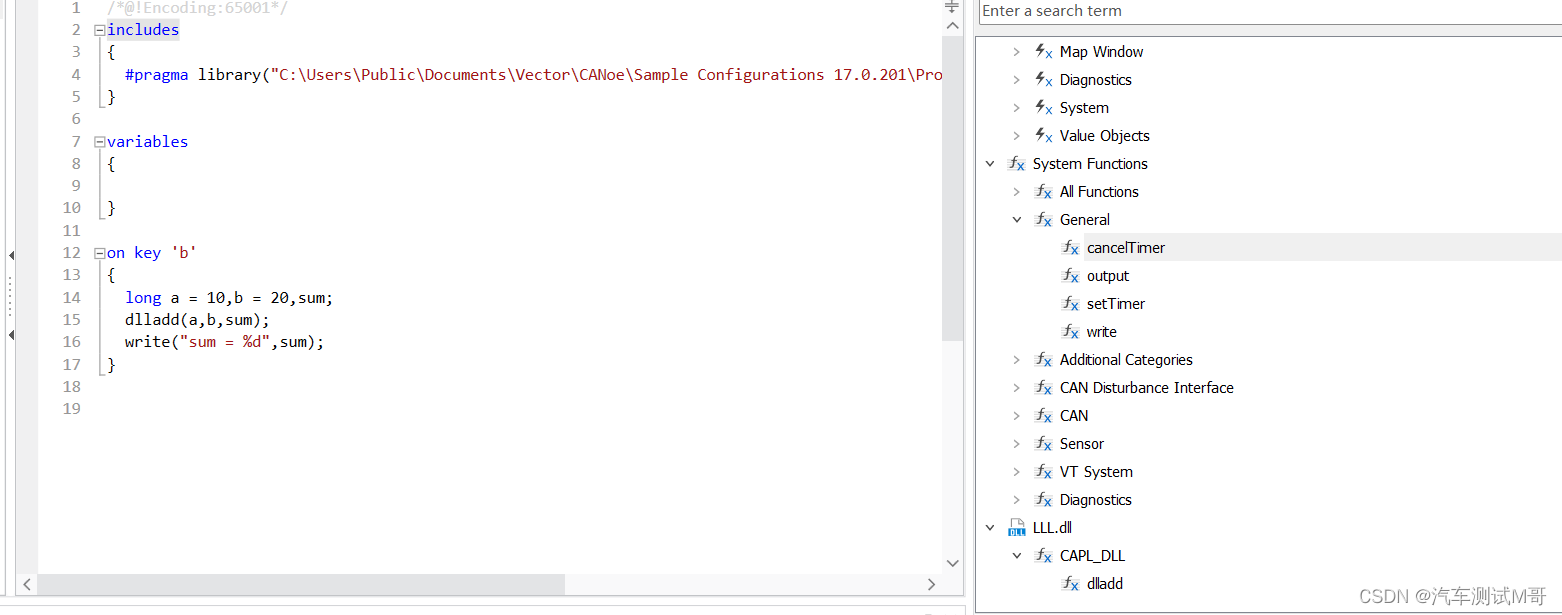This screenshot has height=615, width=1562.
Task: Expand the CAN Disturbance Interface node
Action: pos(1016,387)
